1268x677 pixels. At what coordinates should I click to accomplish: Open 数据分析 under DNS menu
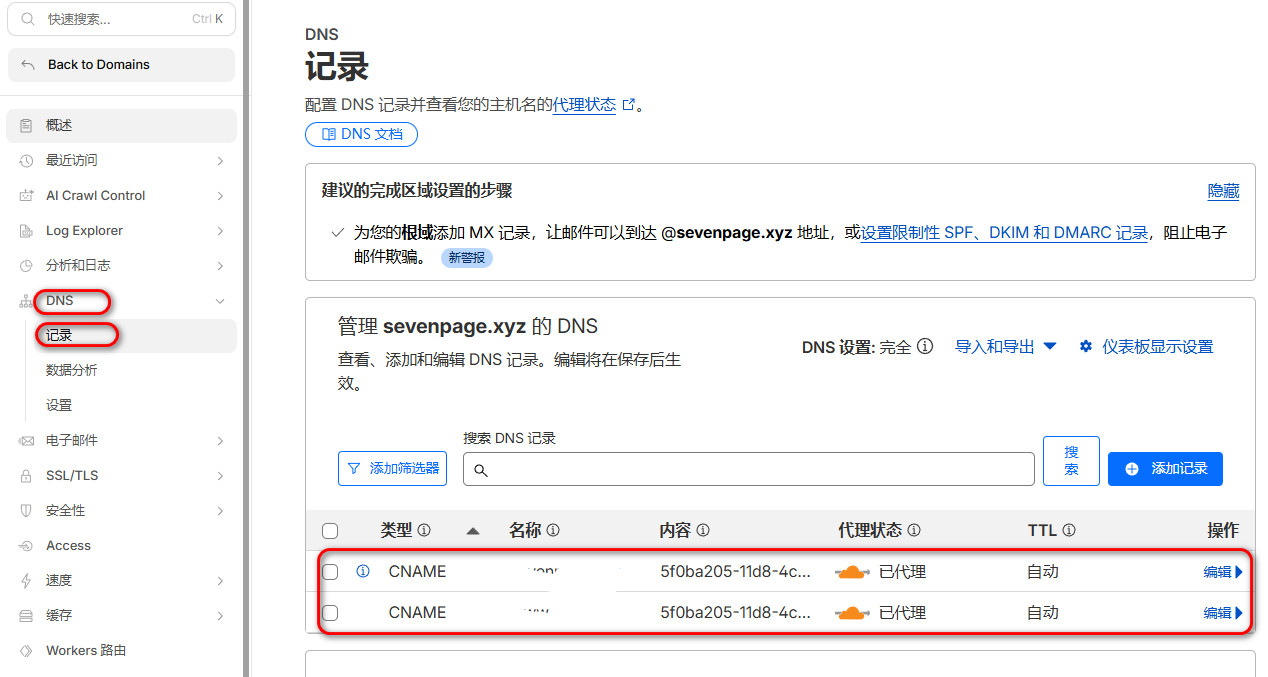point(72,370)
